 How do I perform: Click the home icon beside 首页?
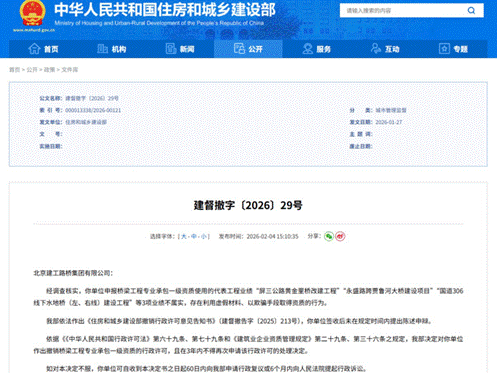(x=34, y=49)
